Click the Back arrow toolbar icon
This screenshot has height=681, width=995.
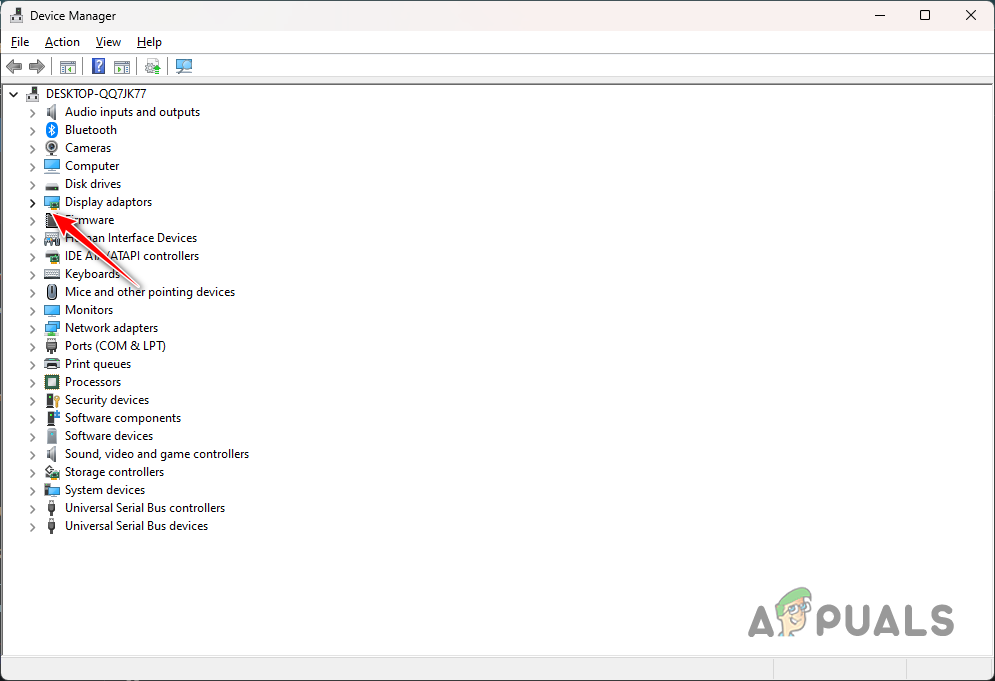(x=14, y=66)
